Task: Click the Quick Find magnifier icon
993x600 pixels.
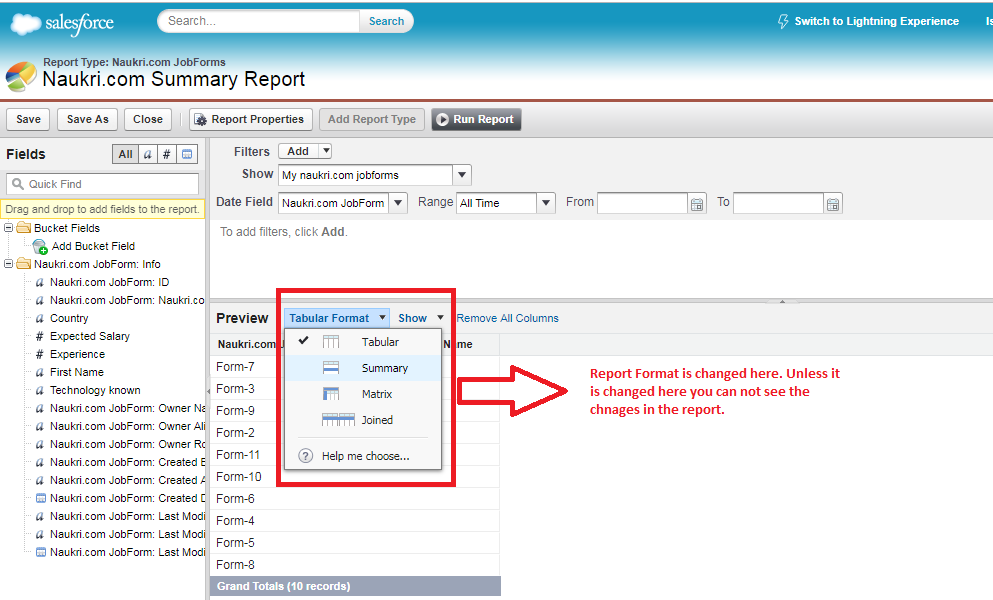Action: coord(18,184)
